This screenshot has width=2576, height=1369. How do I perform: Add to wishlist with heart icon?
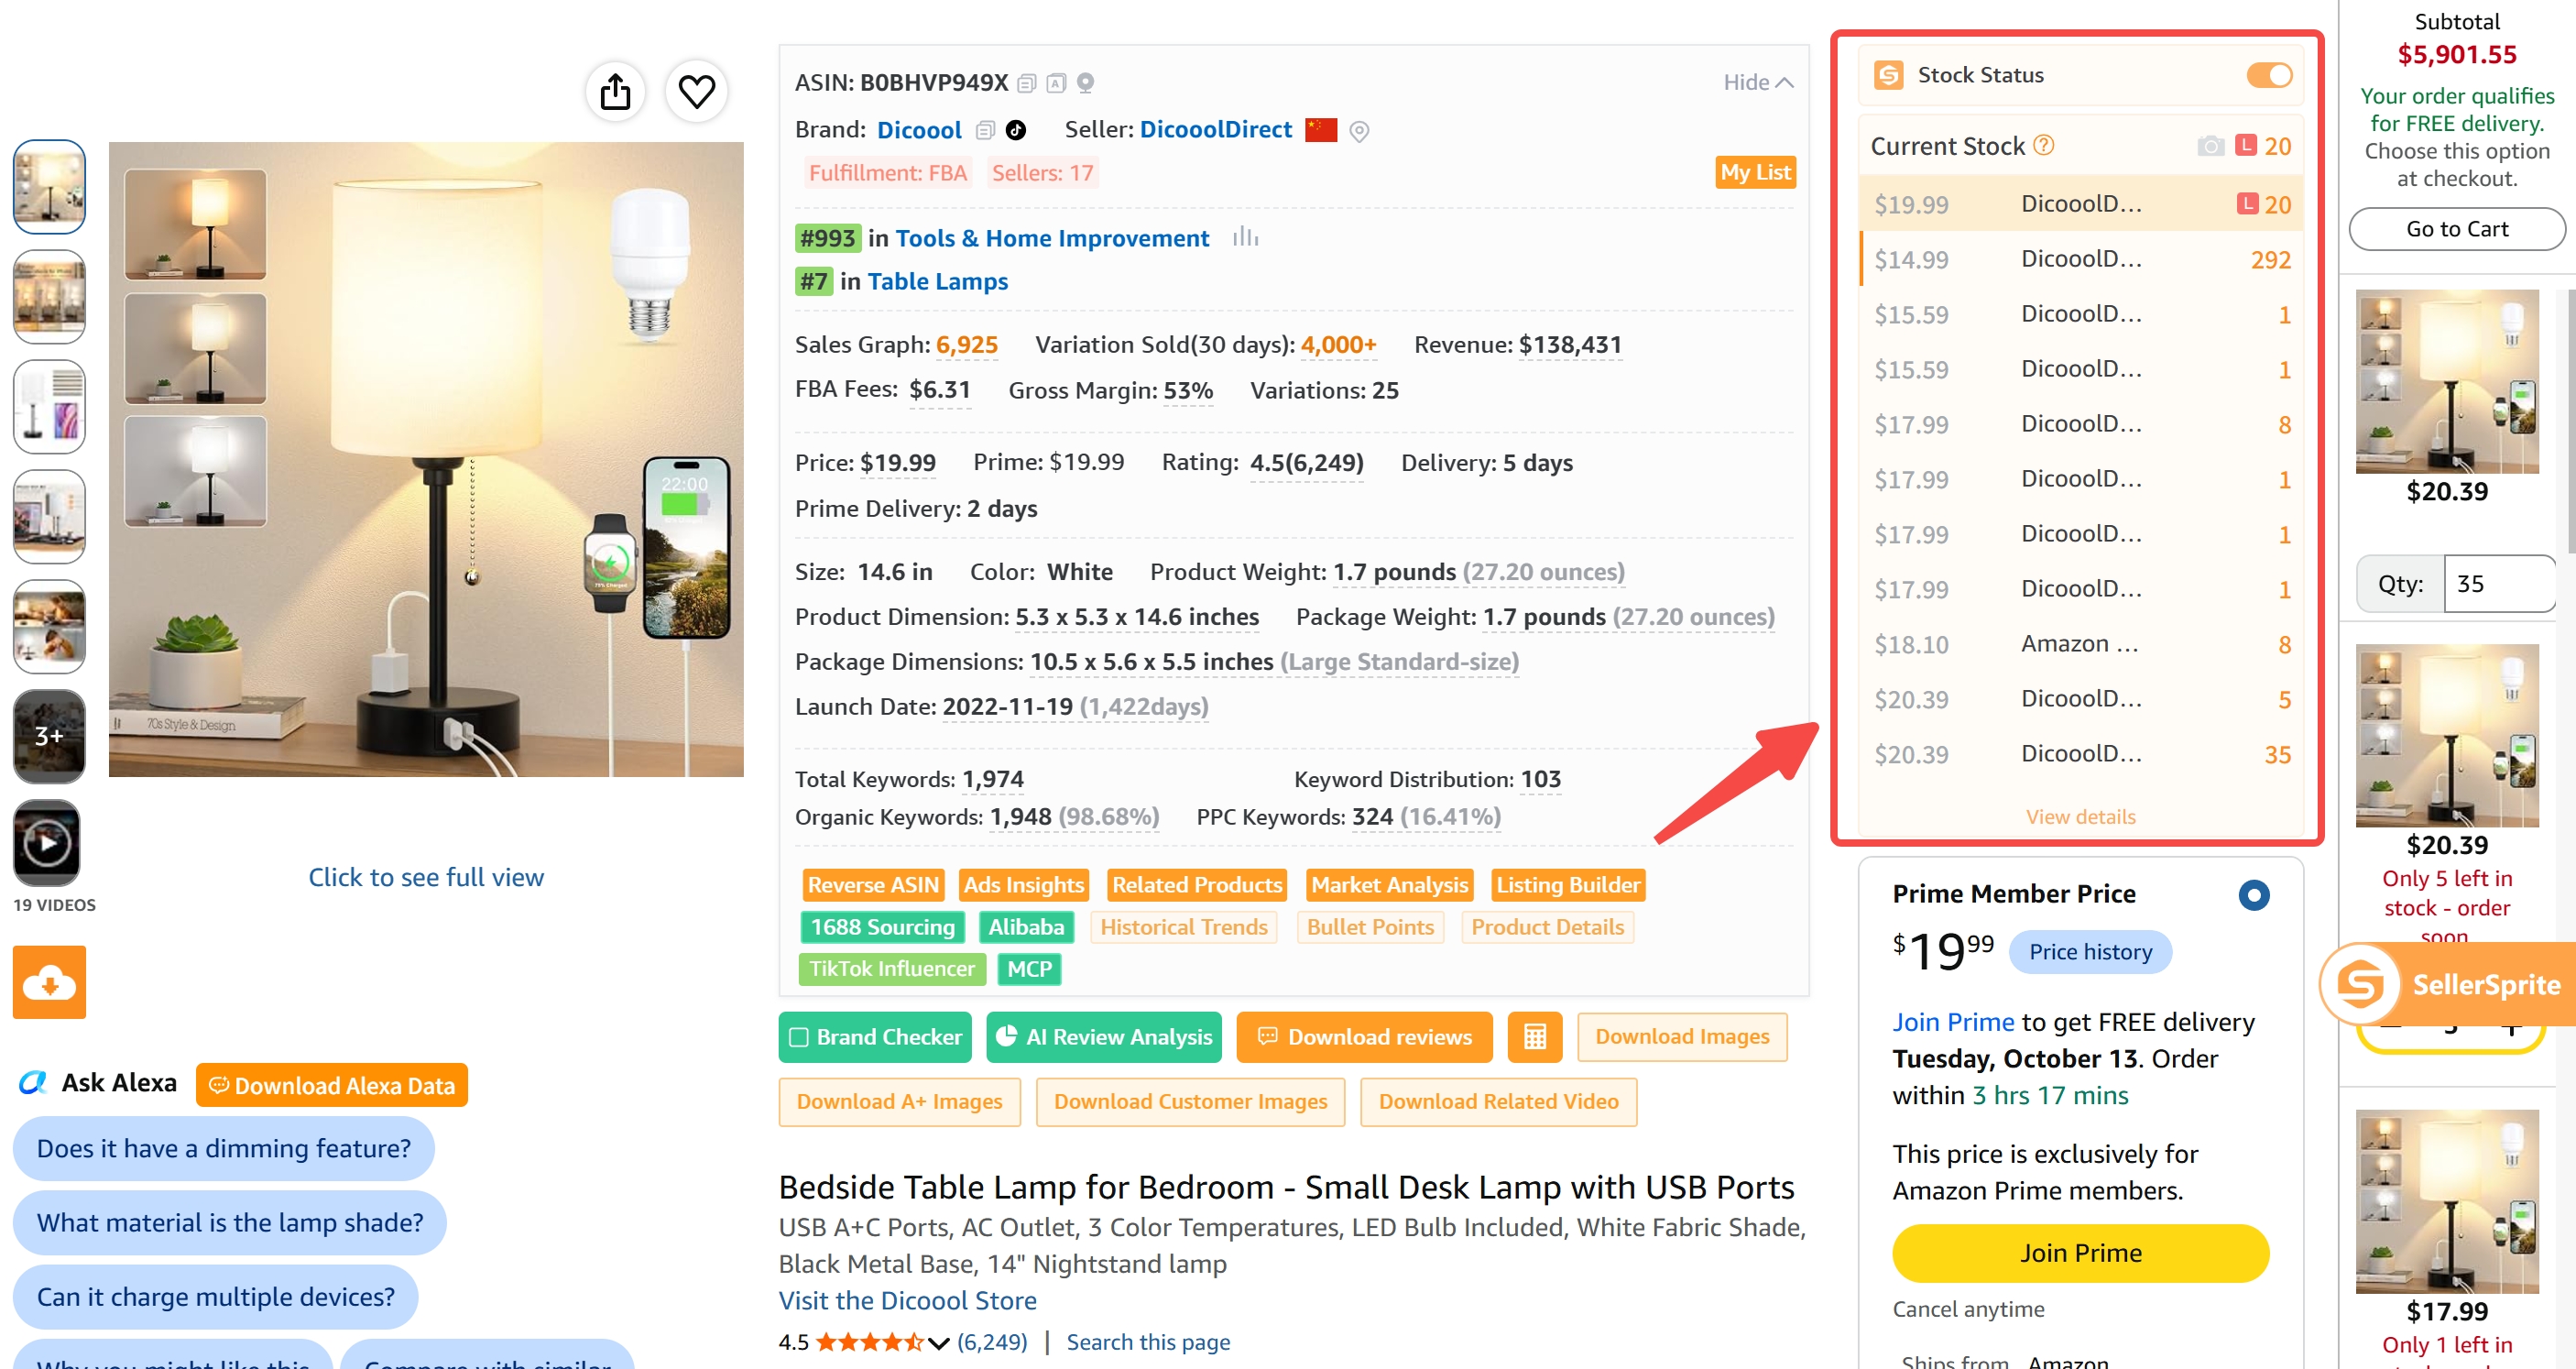point(696,92)
